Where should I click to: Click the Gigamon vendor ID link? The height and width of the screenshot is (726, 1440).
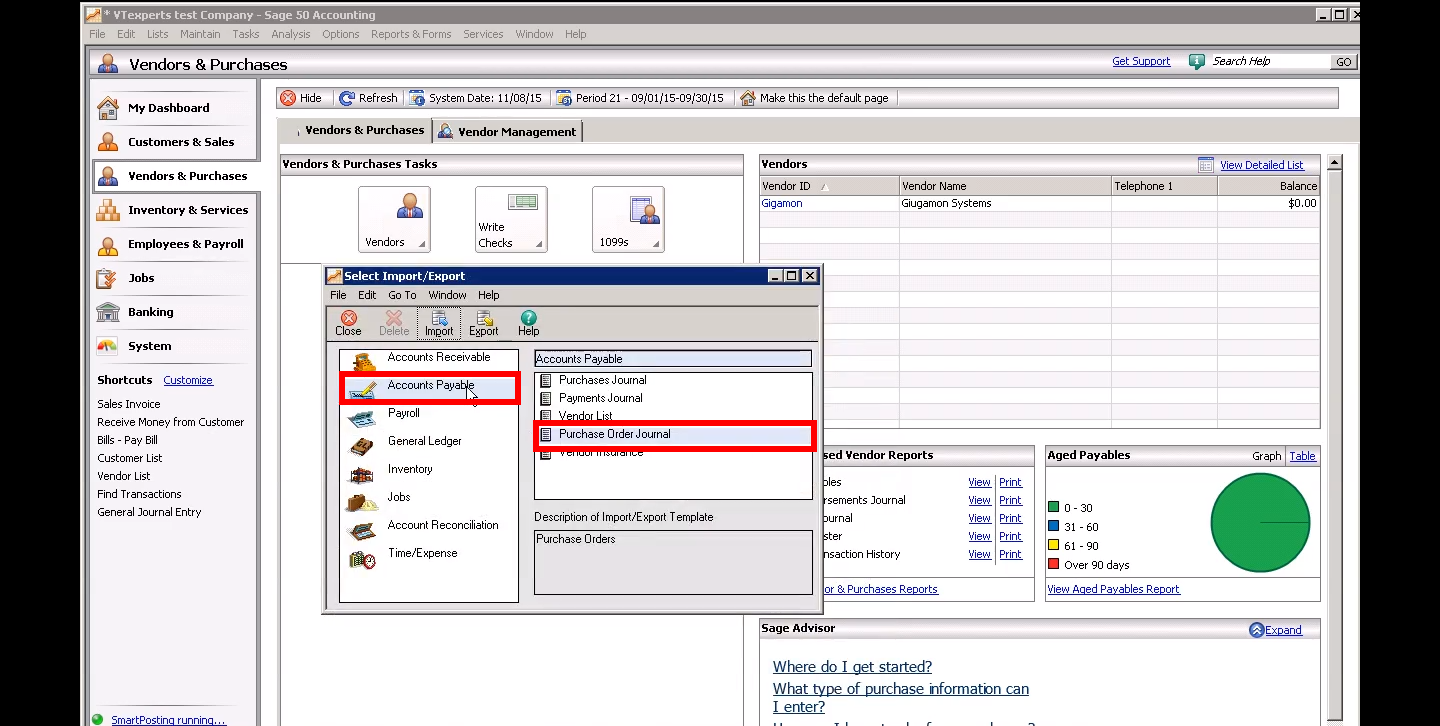coord(782,203)
